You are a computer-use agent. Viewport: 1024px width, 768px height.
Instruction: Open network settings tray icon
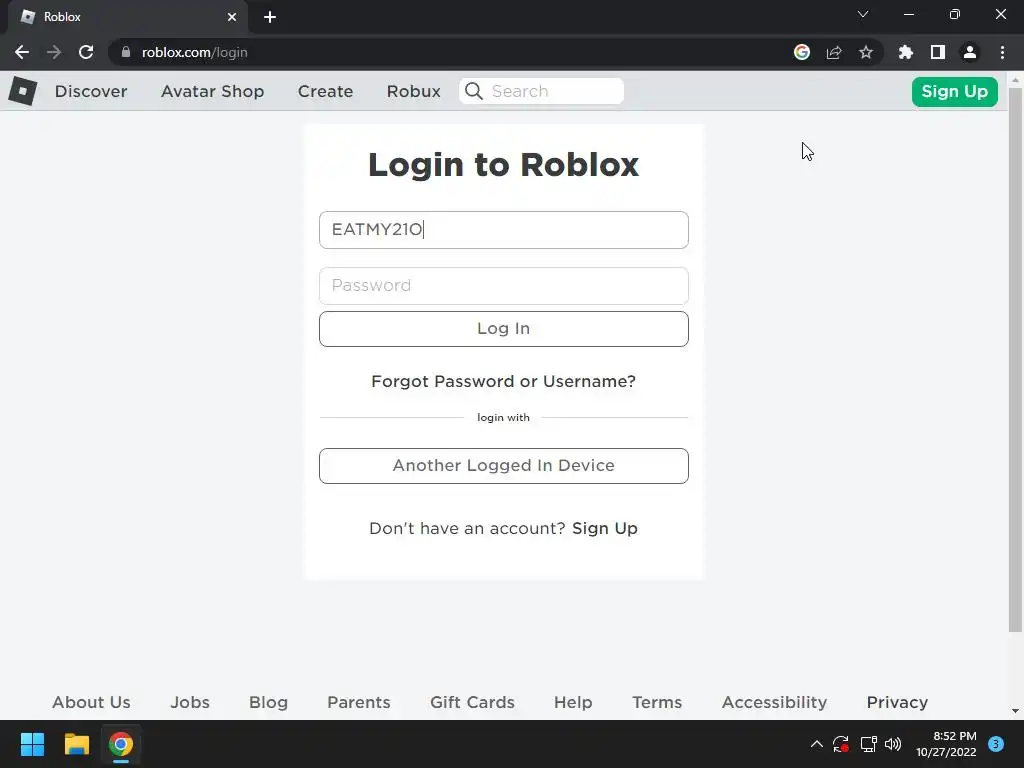point(868,744)
